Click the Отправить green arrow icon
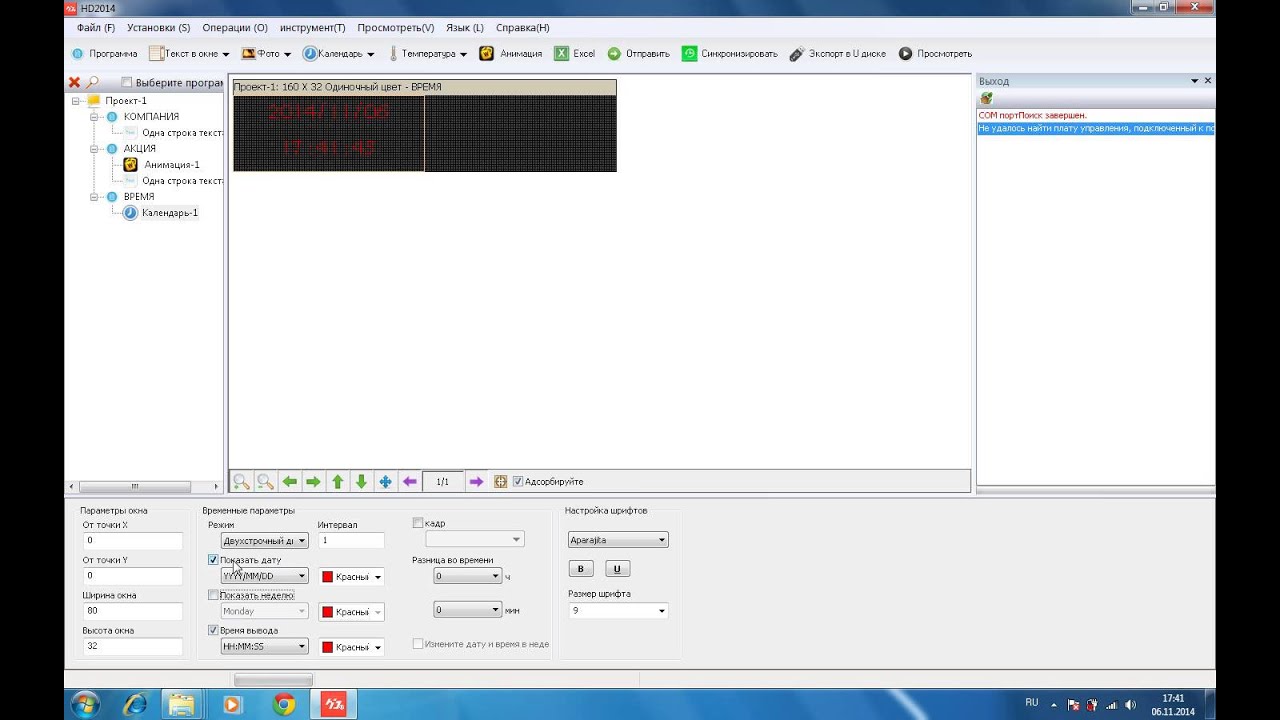The width and height of the screenshot is (1280, 720). [614, 54]
